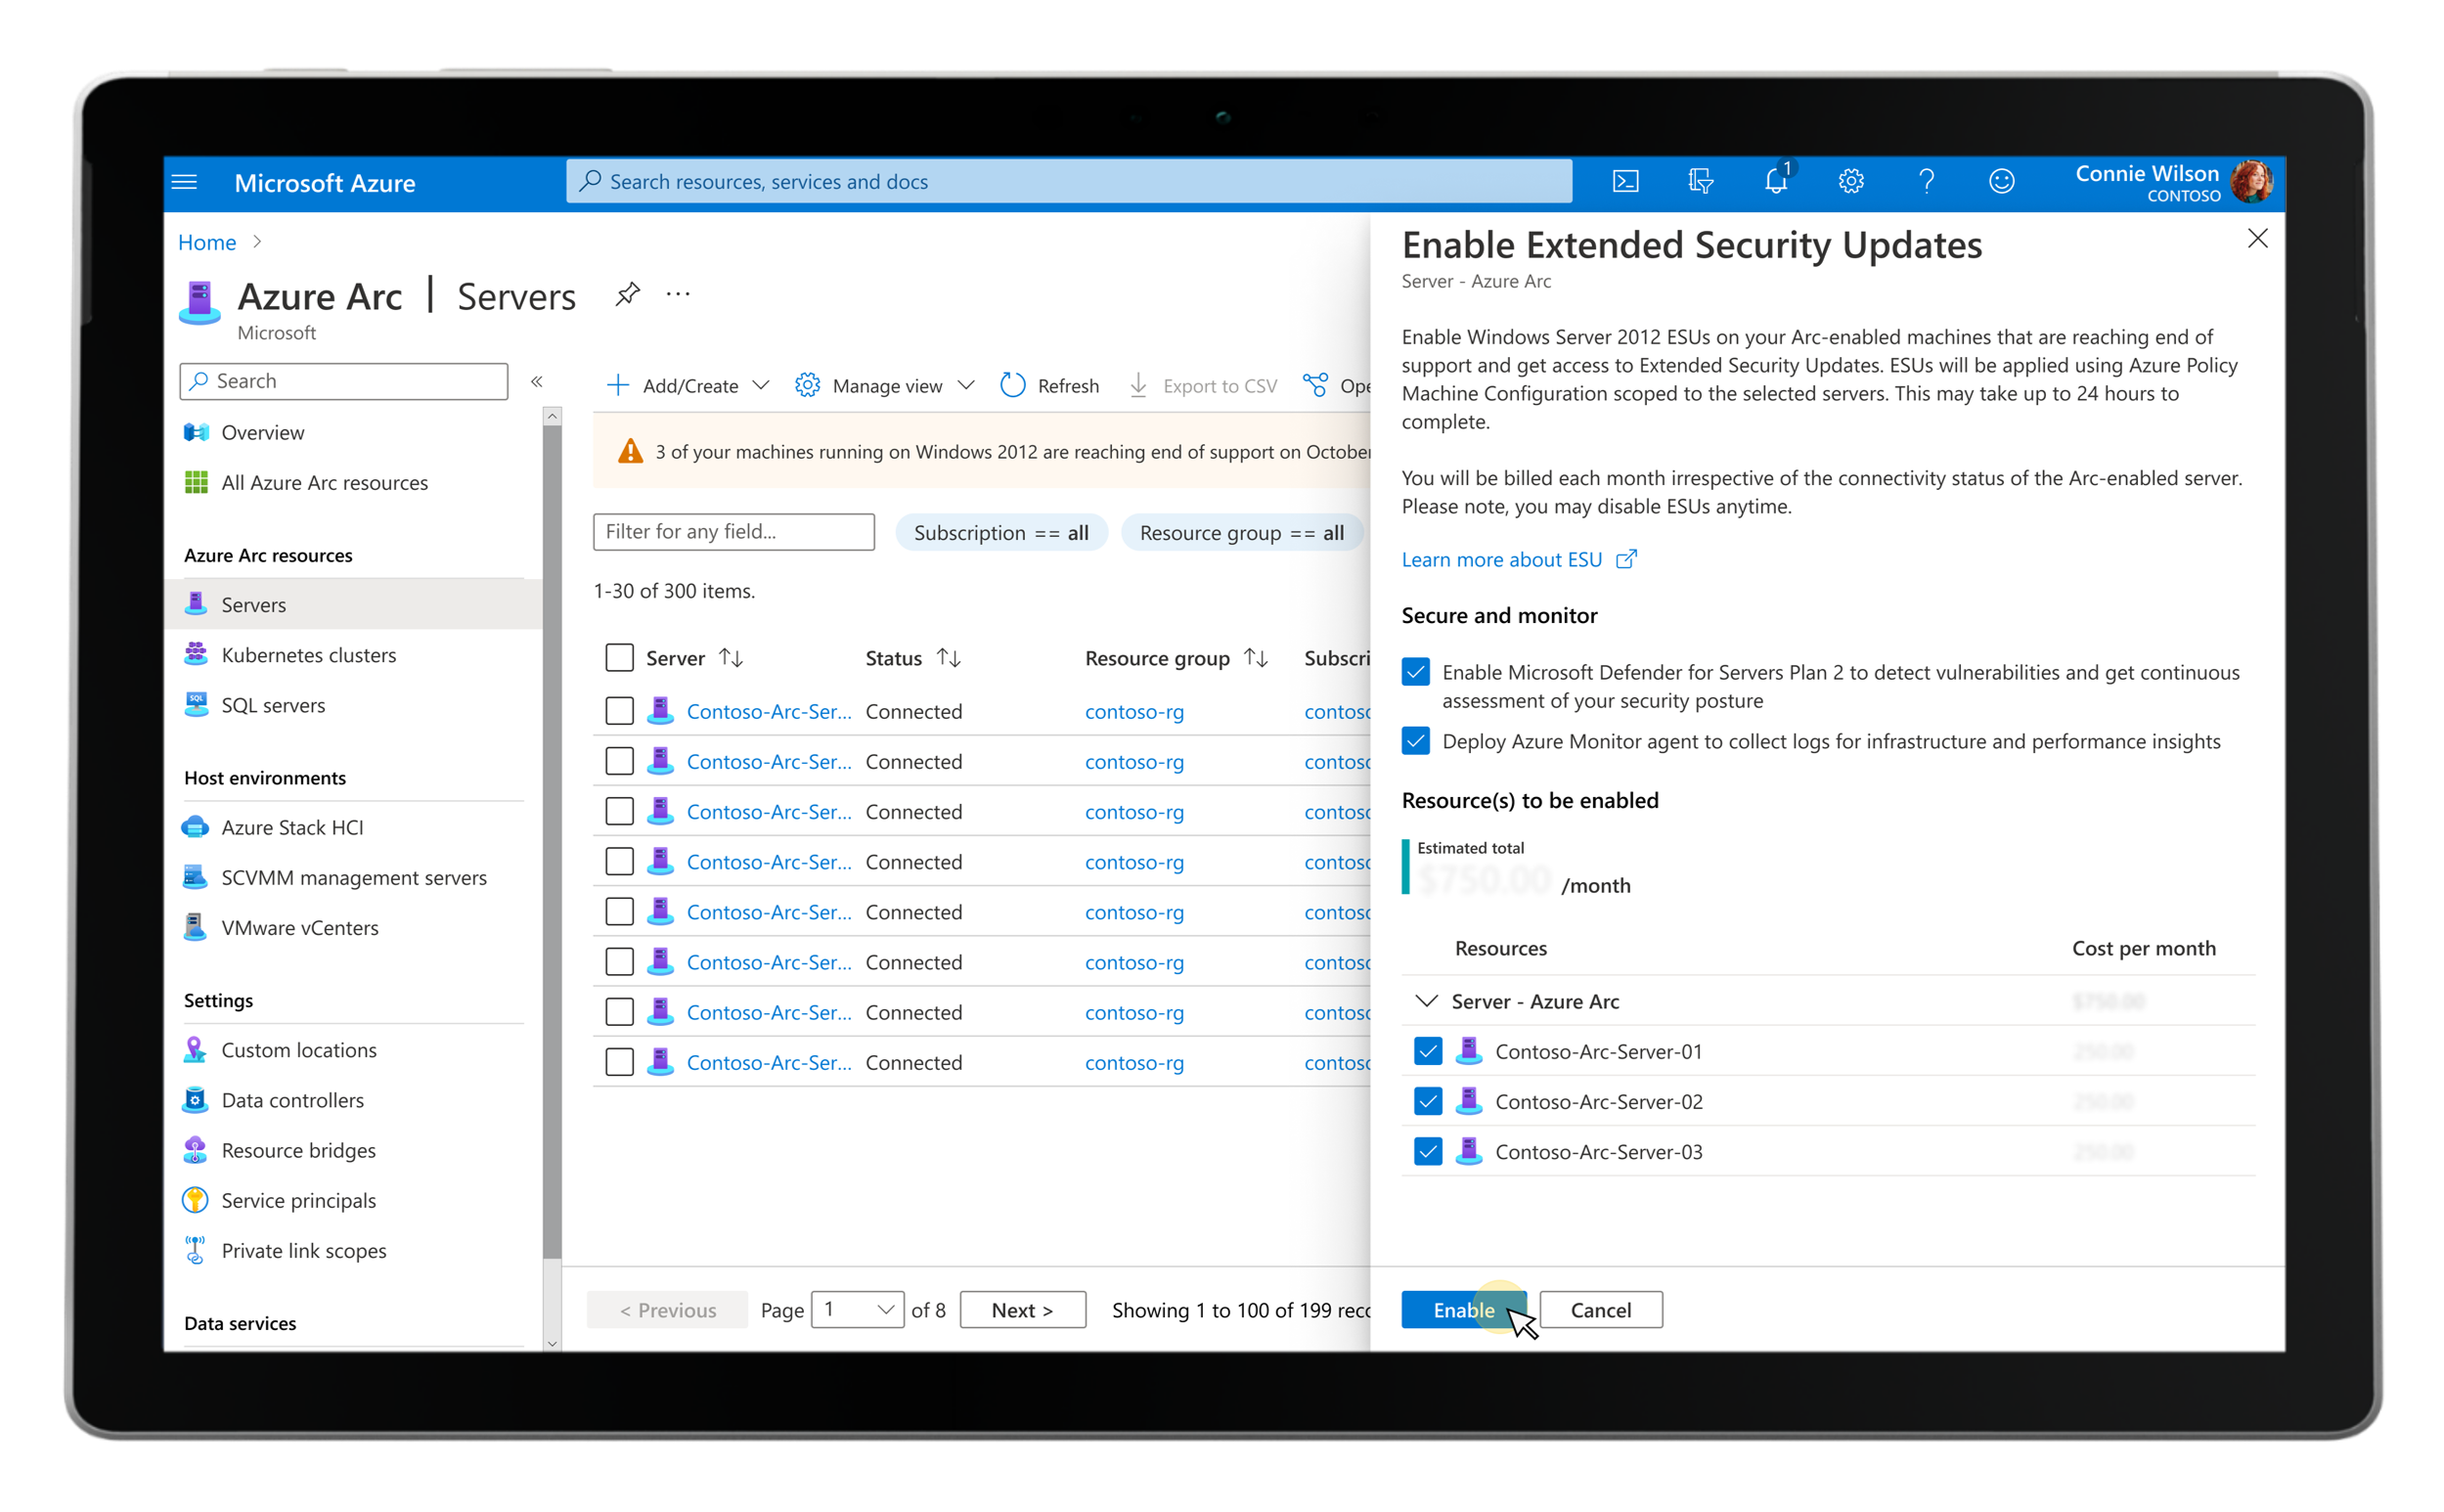Open Azure notifications bell icon
The width and height of the screenshot is (2444, 1512).
point(1776,181)
